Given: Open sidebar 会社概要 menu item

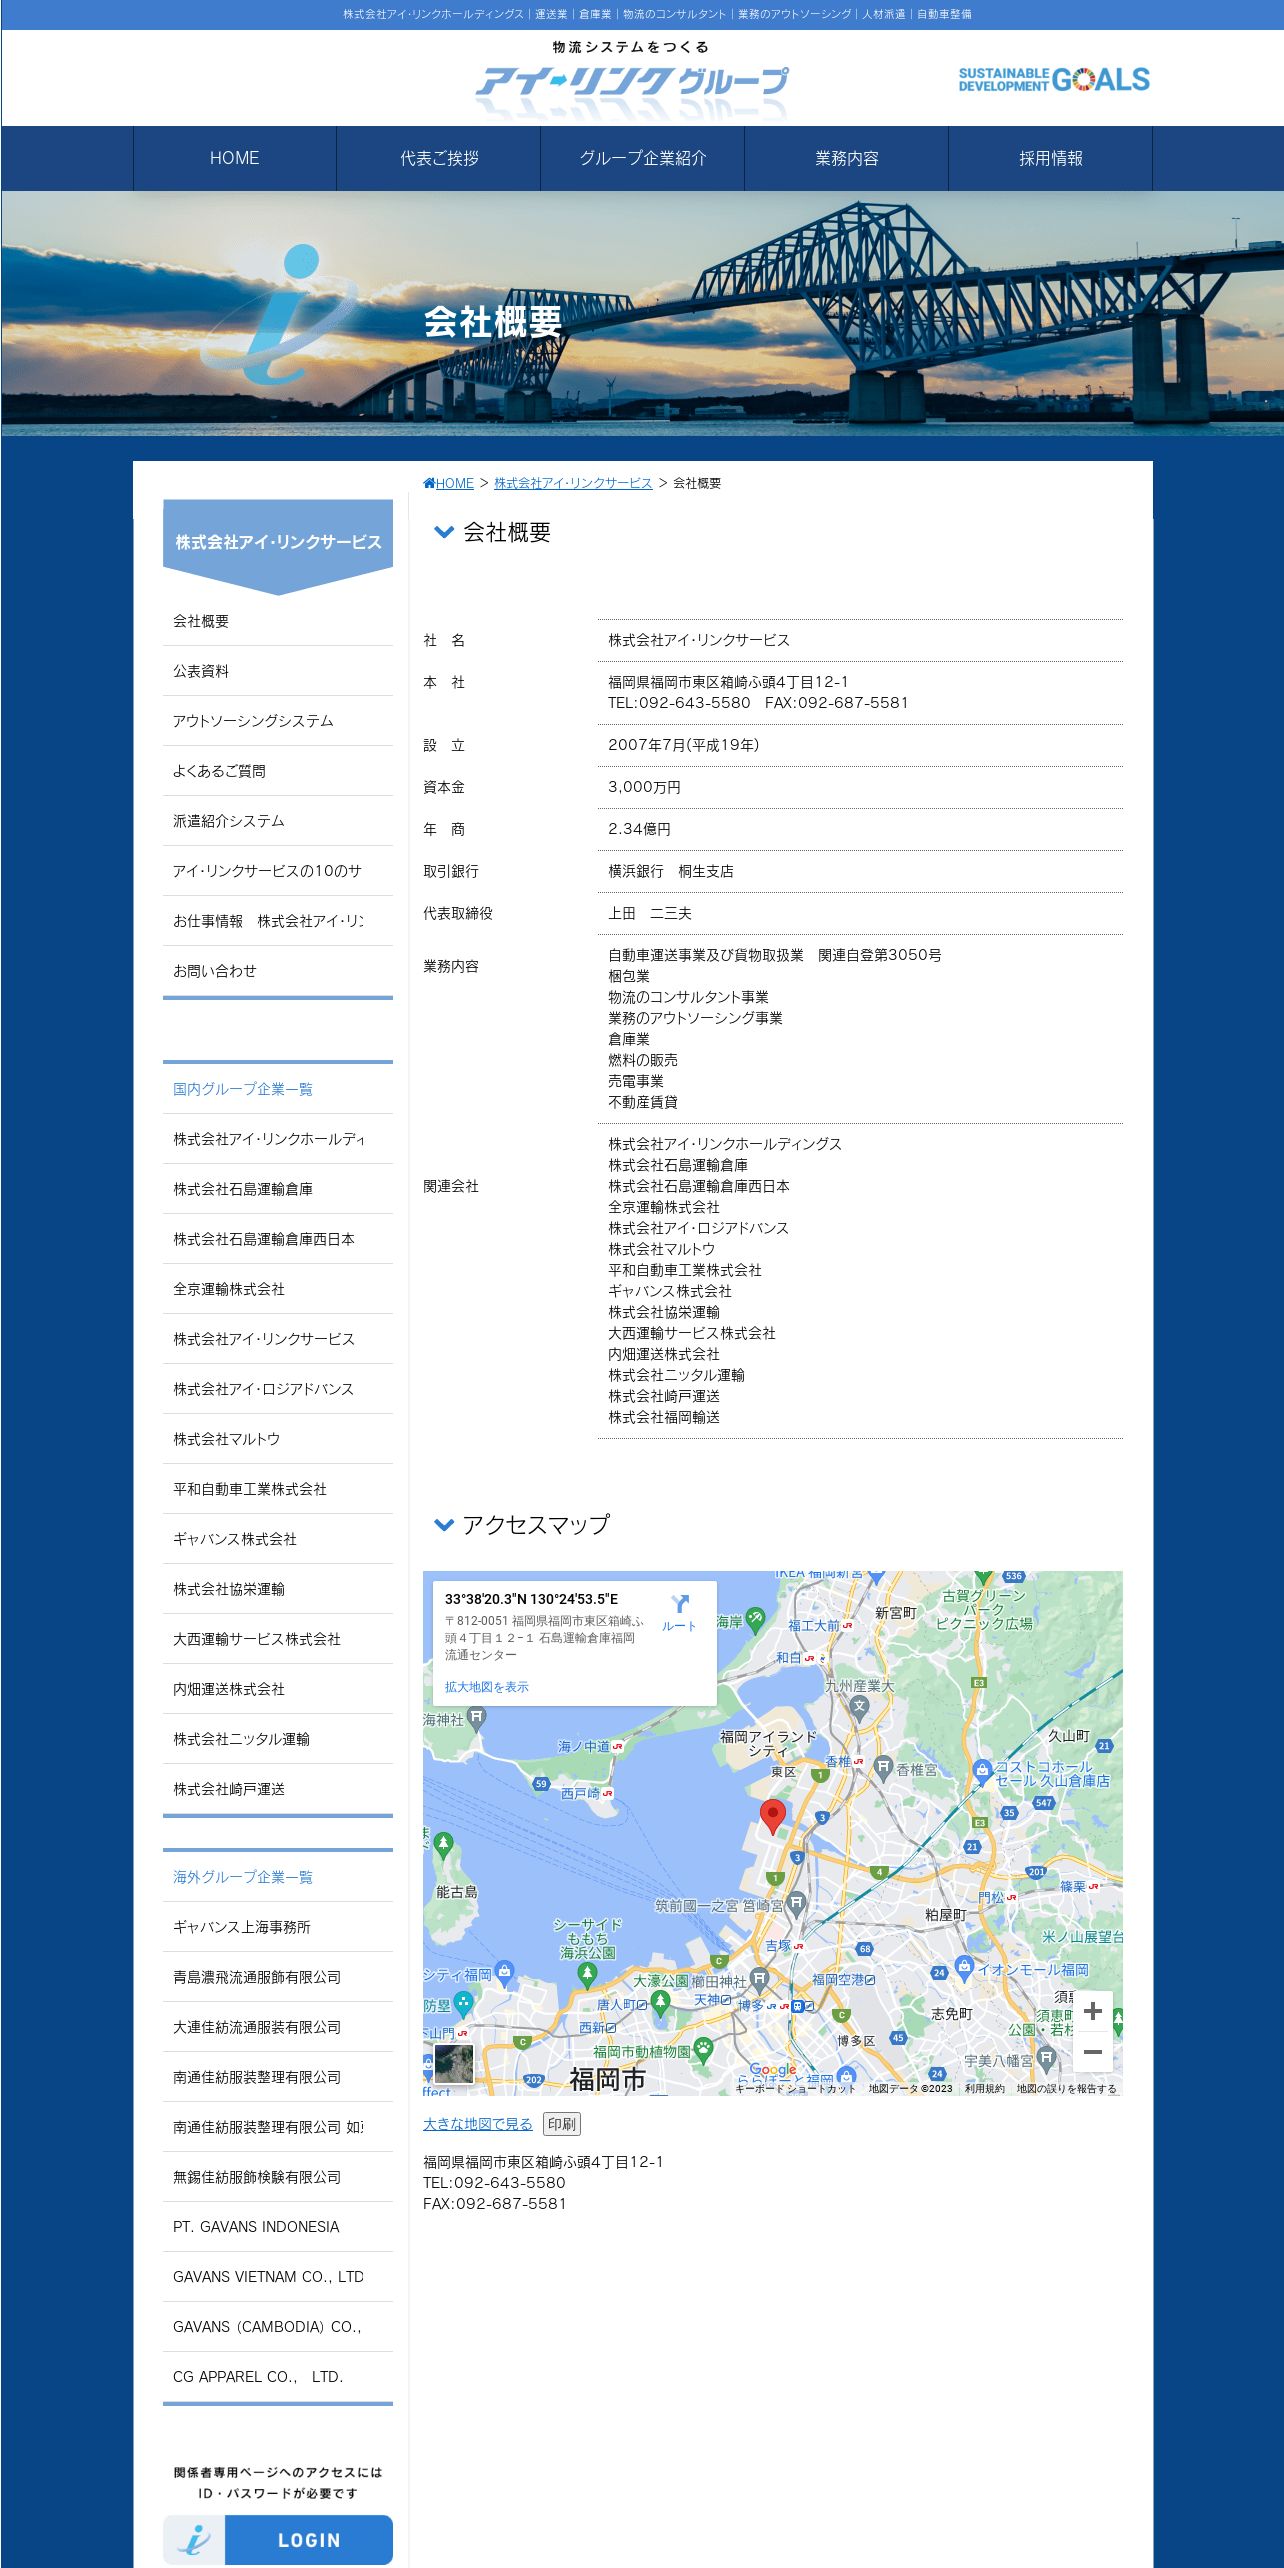Looking at the screenshot, I should click(278, 621).
